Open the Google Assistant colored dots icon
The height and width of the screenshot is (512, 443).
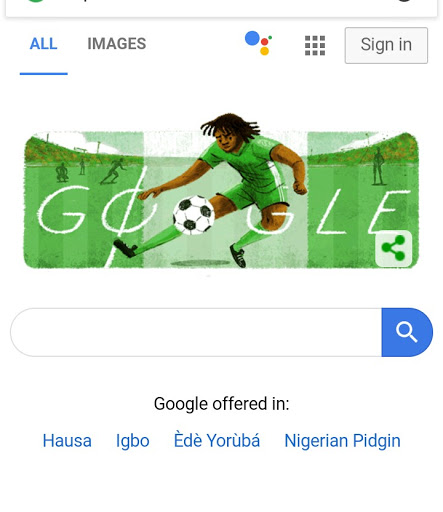tap(259, 43)
